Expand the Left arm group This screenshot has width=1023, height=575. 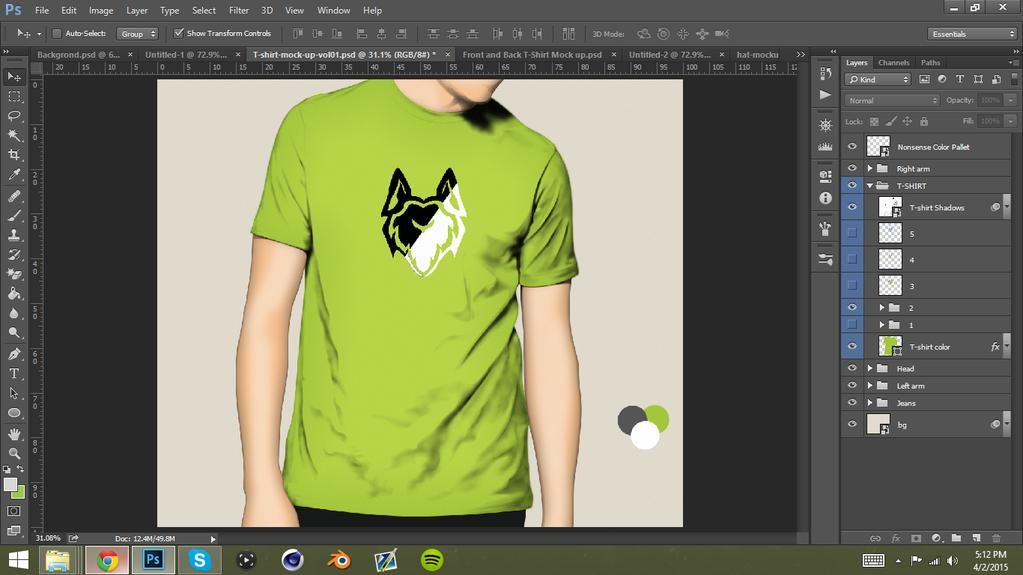click(870, 386)
